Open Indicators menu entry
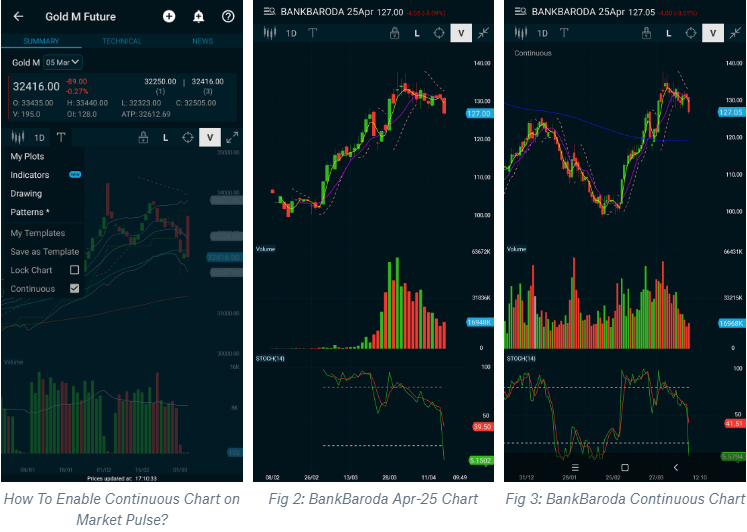747x532 pixels. [x=30, y=175]
